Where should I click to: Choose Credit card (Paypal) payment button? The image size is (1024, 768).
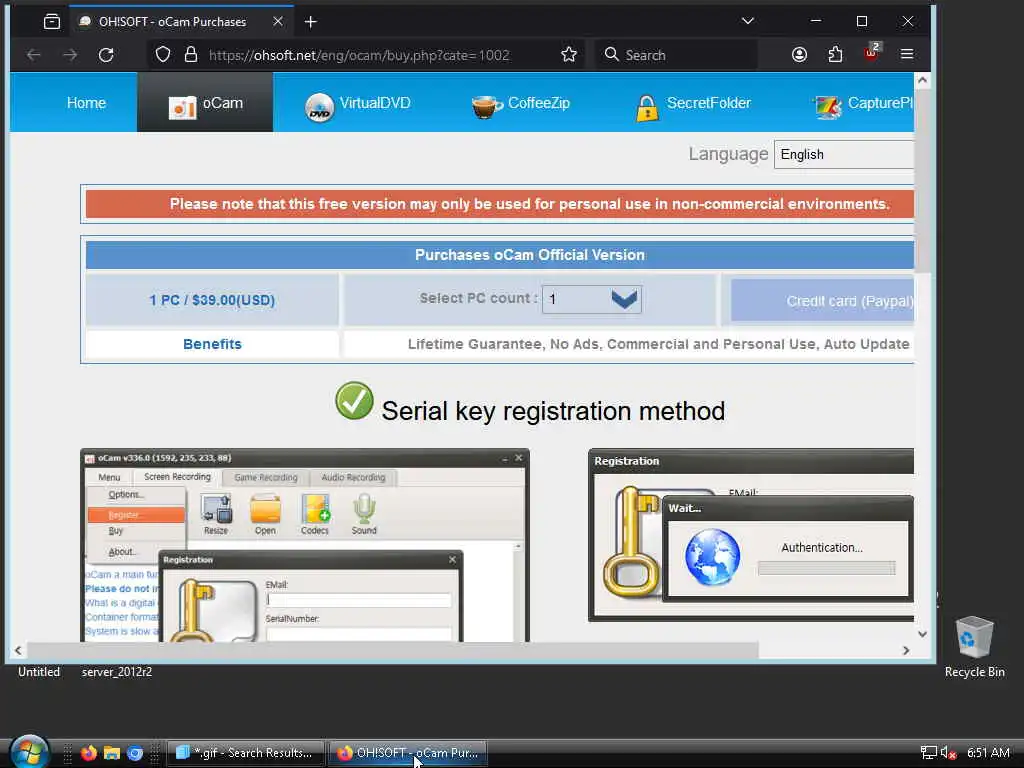click(822, 301)
